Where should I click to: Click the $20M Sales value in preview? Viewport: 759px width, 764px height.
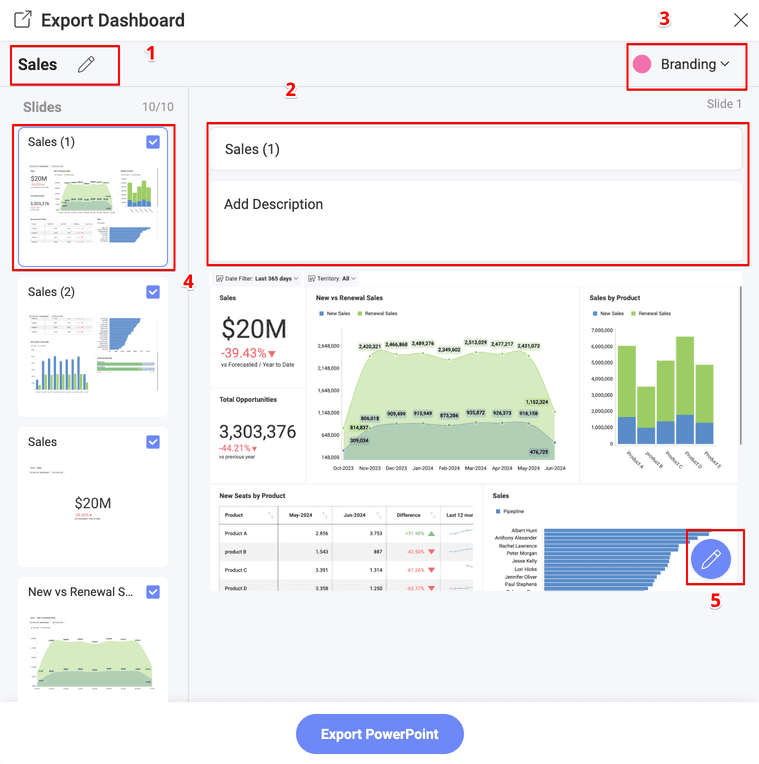click(x=254, y=329)
